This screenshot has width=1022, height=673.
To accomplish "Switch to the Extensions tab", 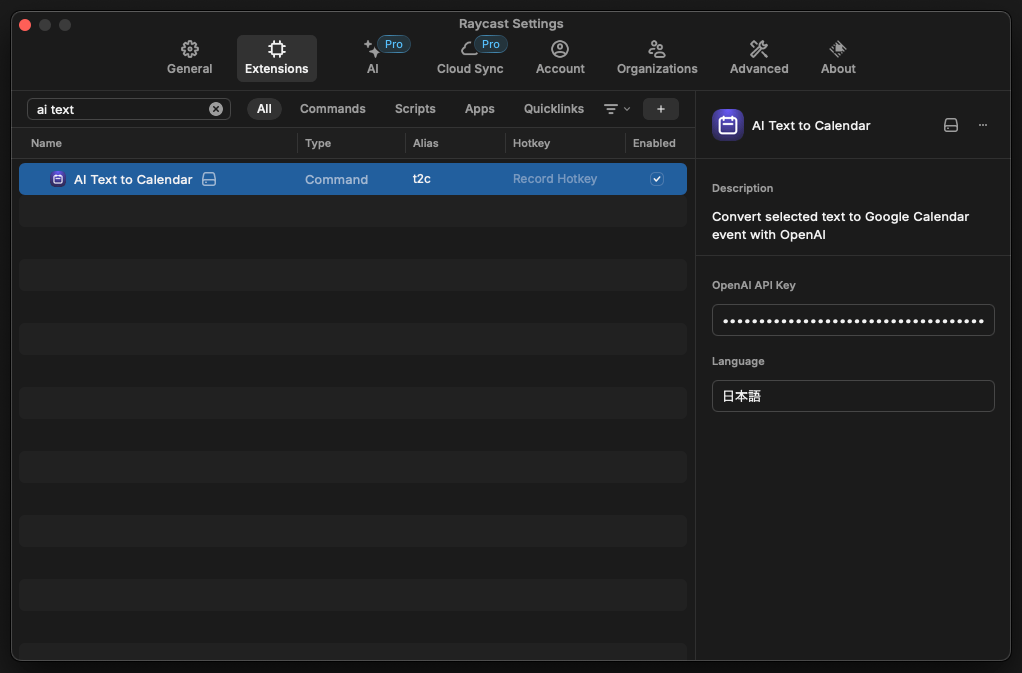I will point(276,58).
